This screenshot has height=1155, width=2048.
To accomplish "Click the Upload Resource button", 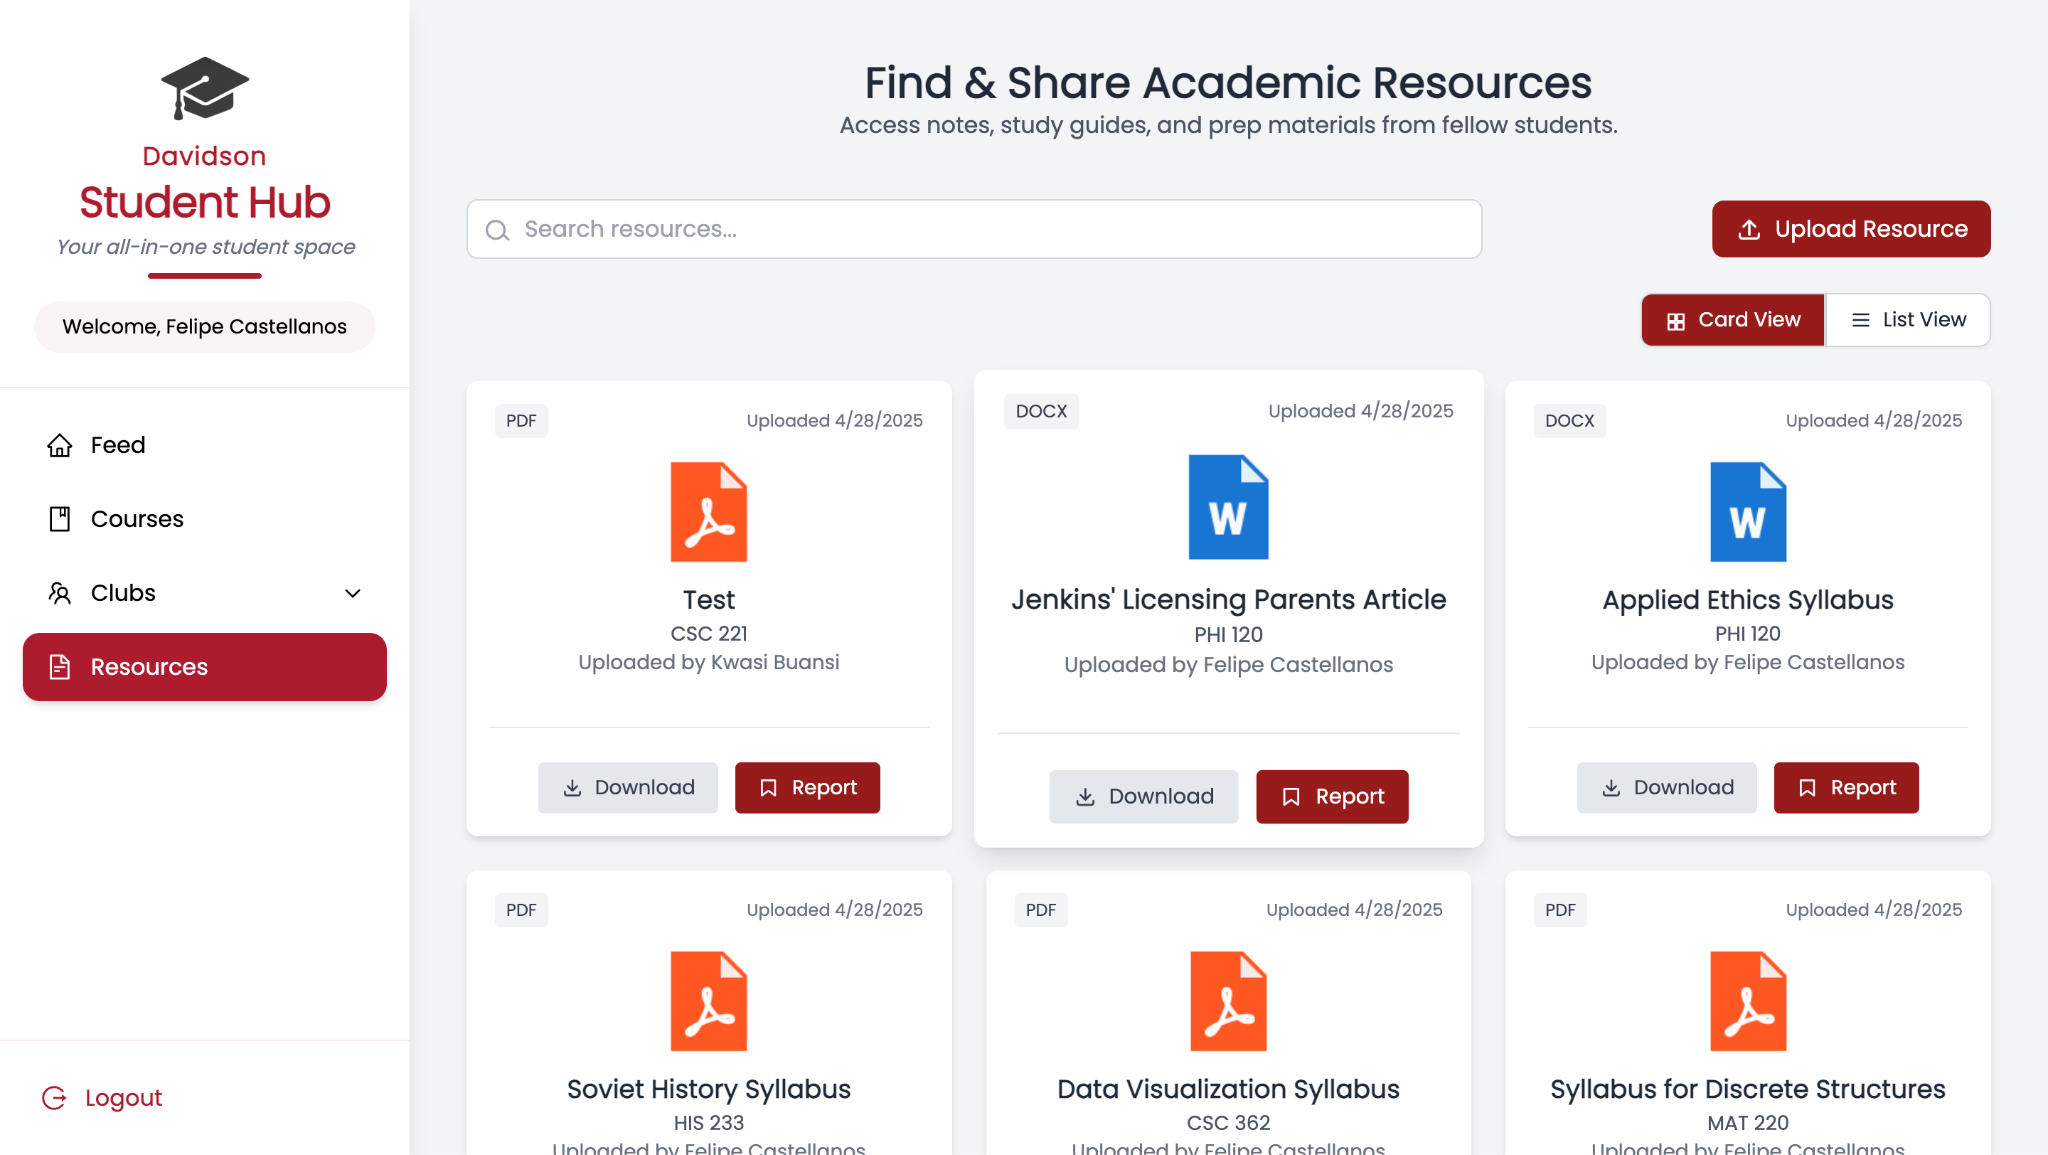I will click(x=1851, y=229).
